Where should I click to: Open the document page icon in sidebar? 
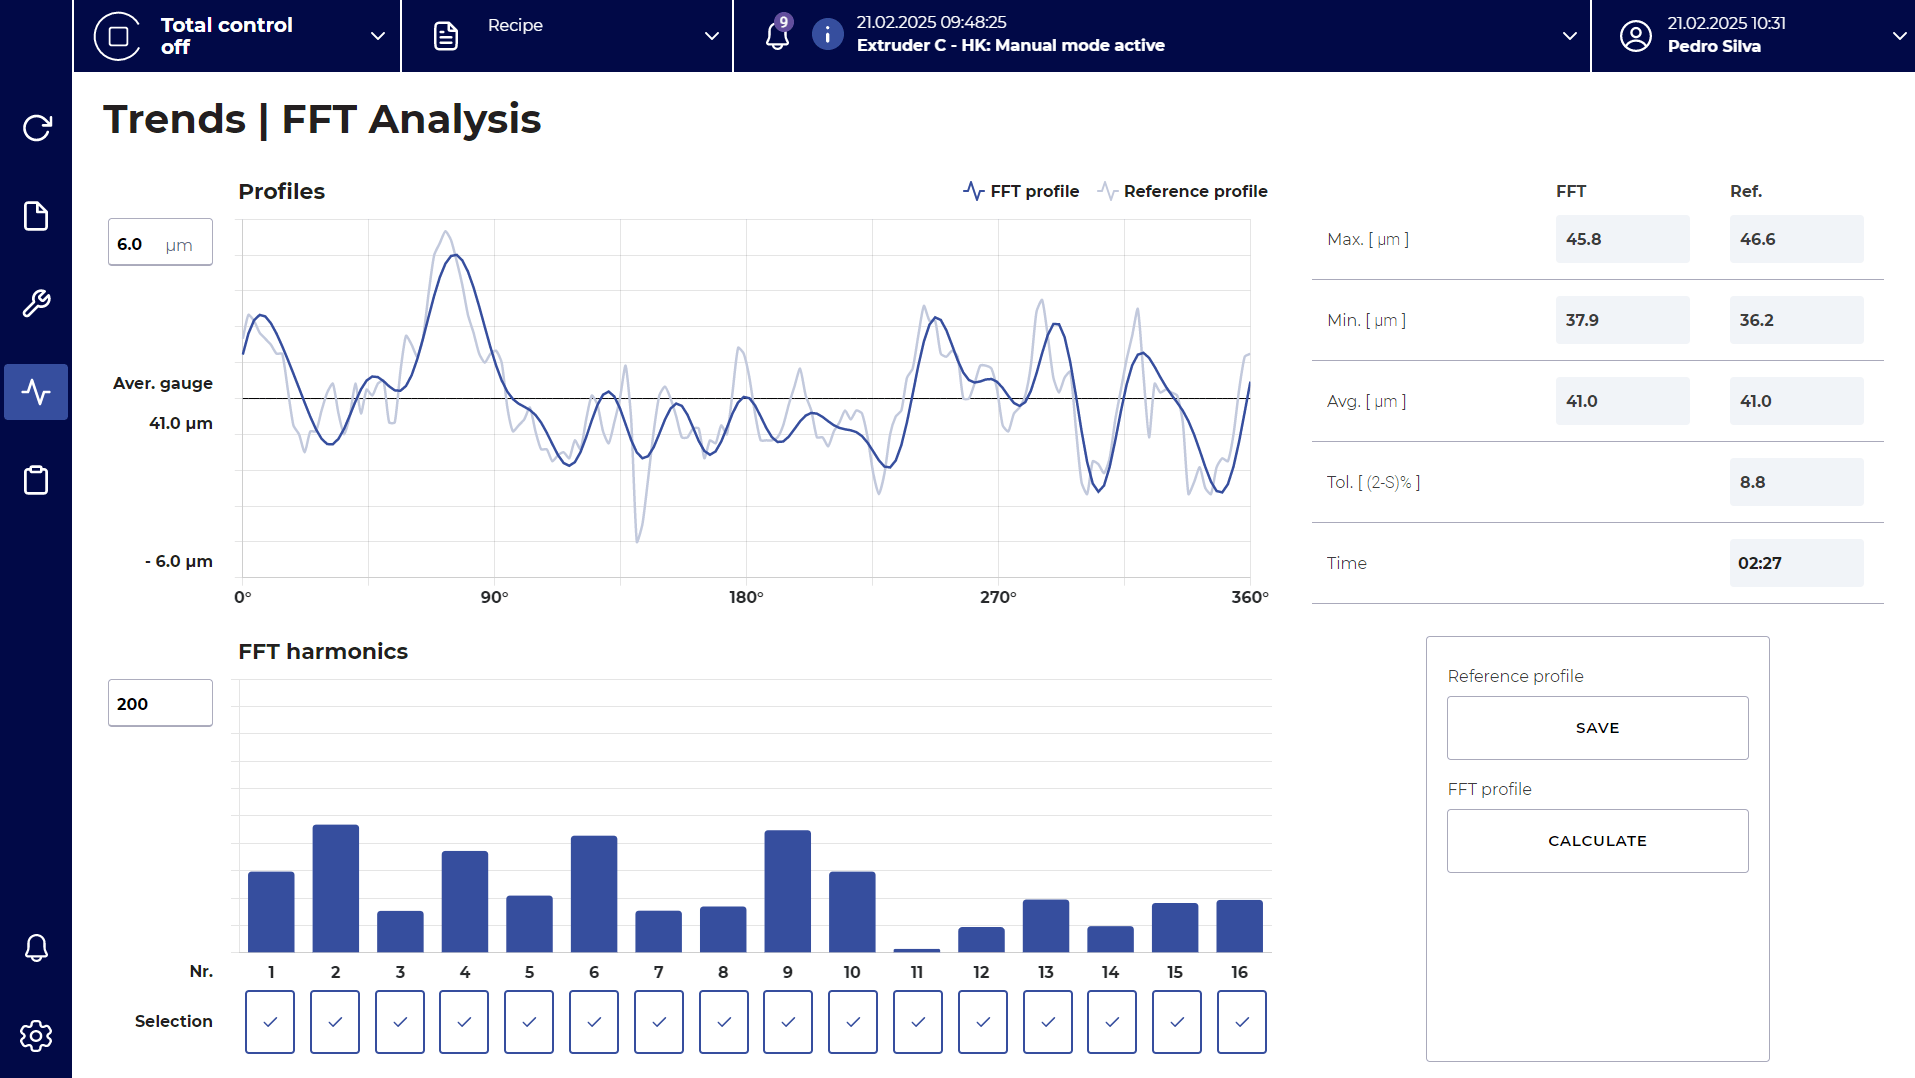click(x=36, y=216)
